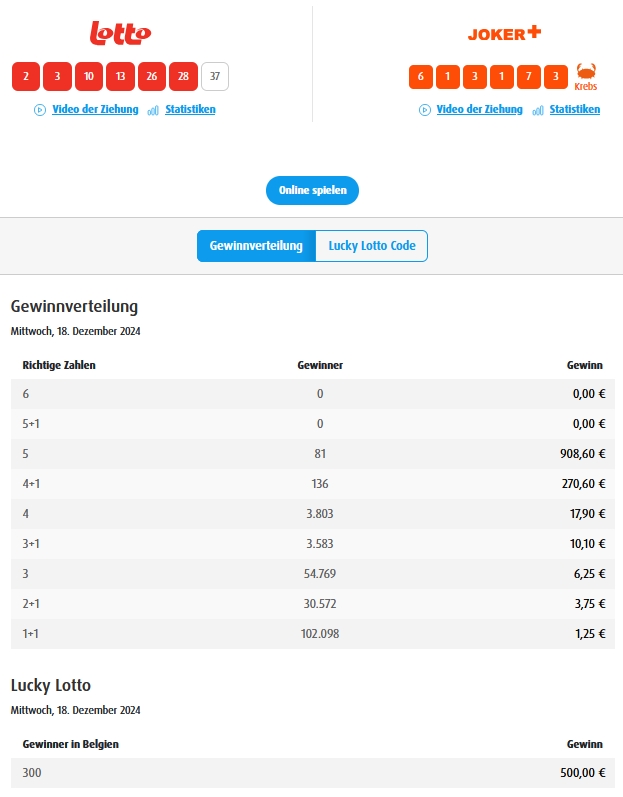Click the bar chart icon beside Joker+ Statistiken

[x=538, y=110]
